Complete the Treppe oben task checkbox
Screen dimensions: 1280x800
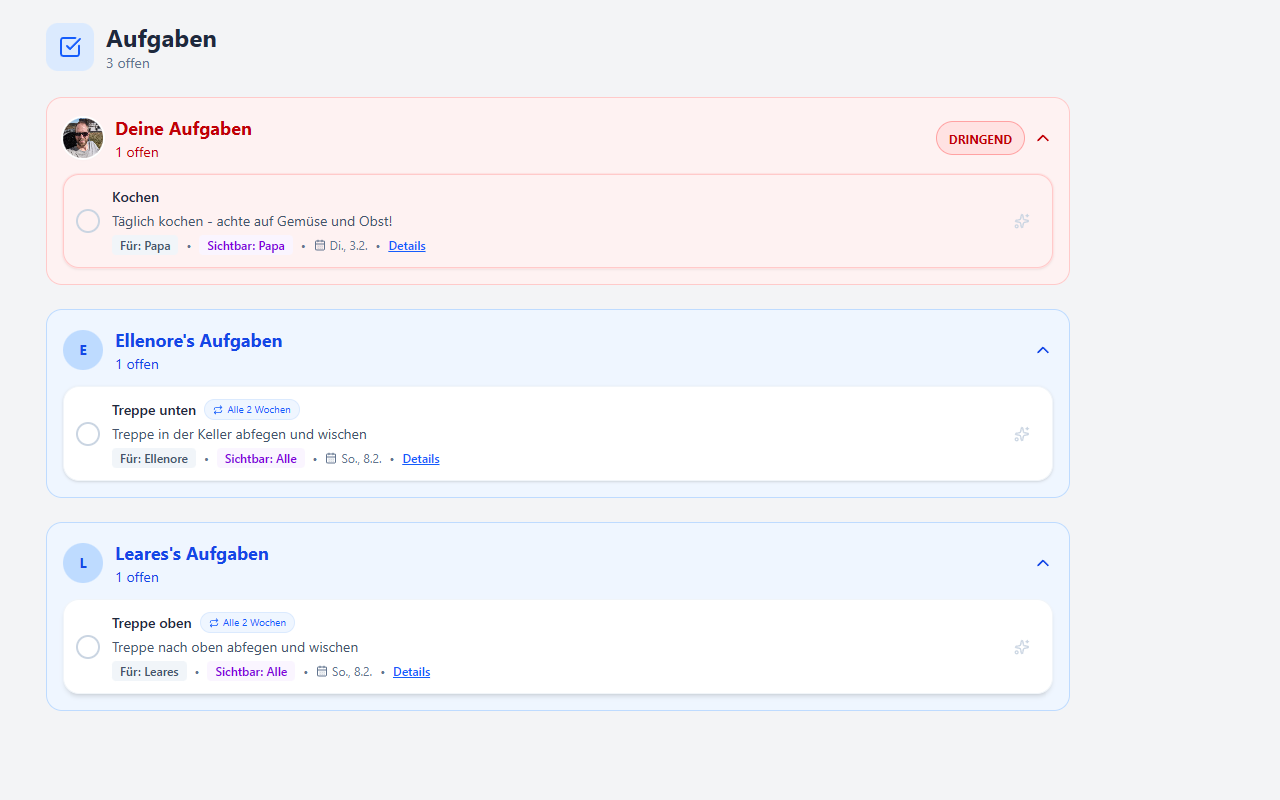(88, 647)
